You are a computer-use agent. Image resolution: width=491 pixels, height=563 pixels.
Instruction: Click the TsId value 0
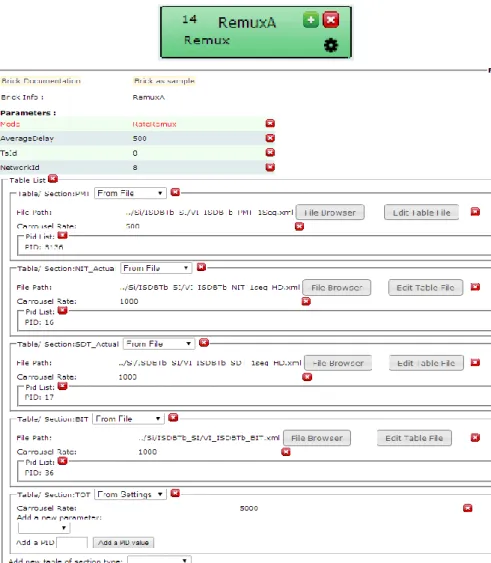tap(135, 153)
